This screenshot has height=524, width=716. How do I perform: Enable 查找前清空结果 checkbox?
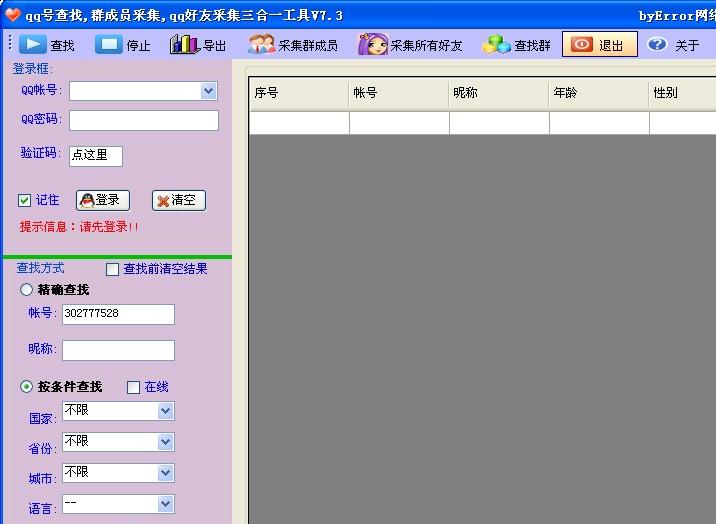pos(112,269)
